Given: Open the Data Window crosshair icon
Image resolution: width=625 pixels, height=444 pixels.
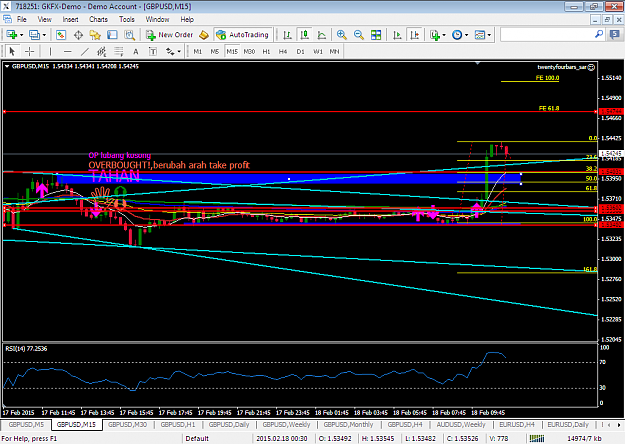Looking at the screenshot, I should click(x=78, y=35).
